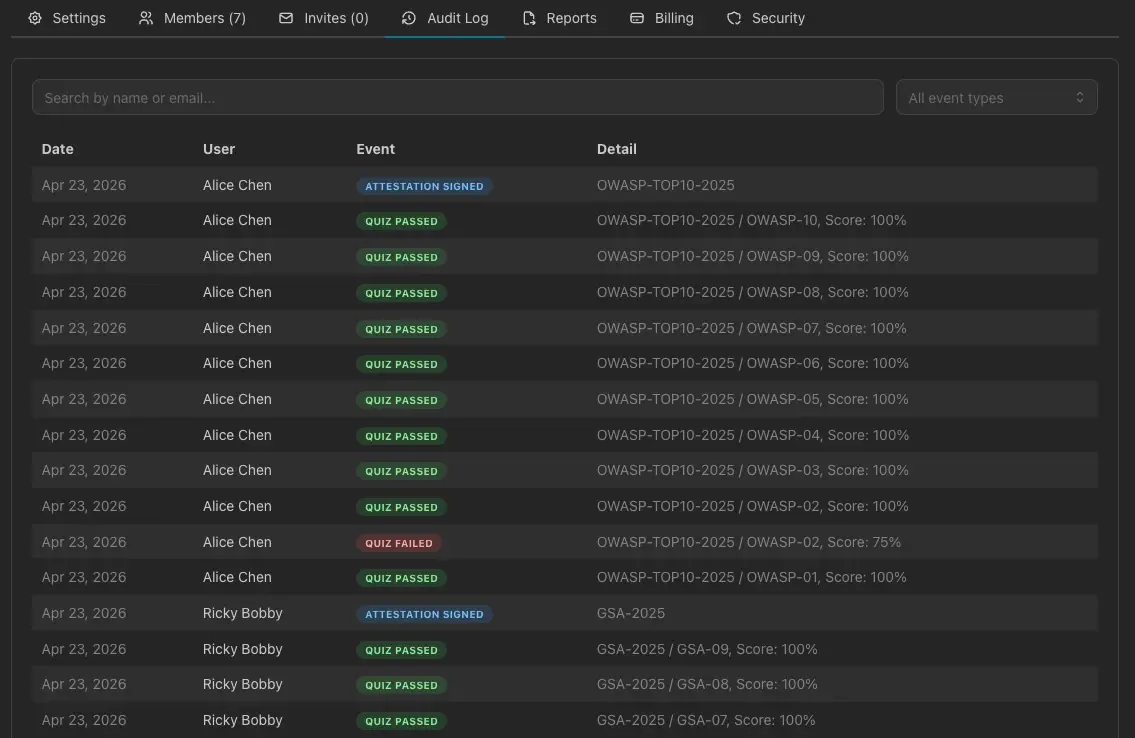The height and width of the screenshot is (738, 1135).
Task: Click QUIZ PASSED badge in OWASP-01 row
Action: click(x=401, y=579)
